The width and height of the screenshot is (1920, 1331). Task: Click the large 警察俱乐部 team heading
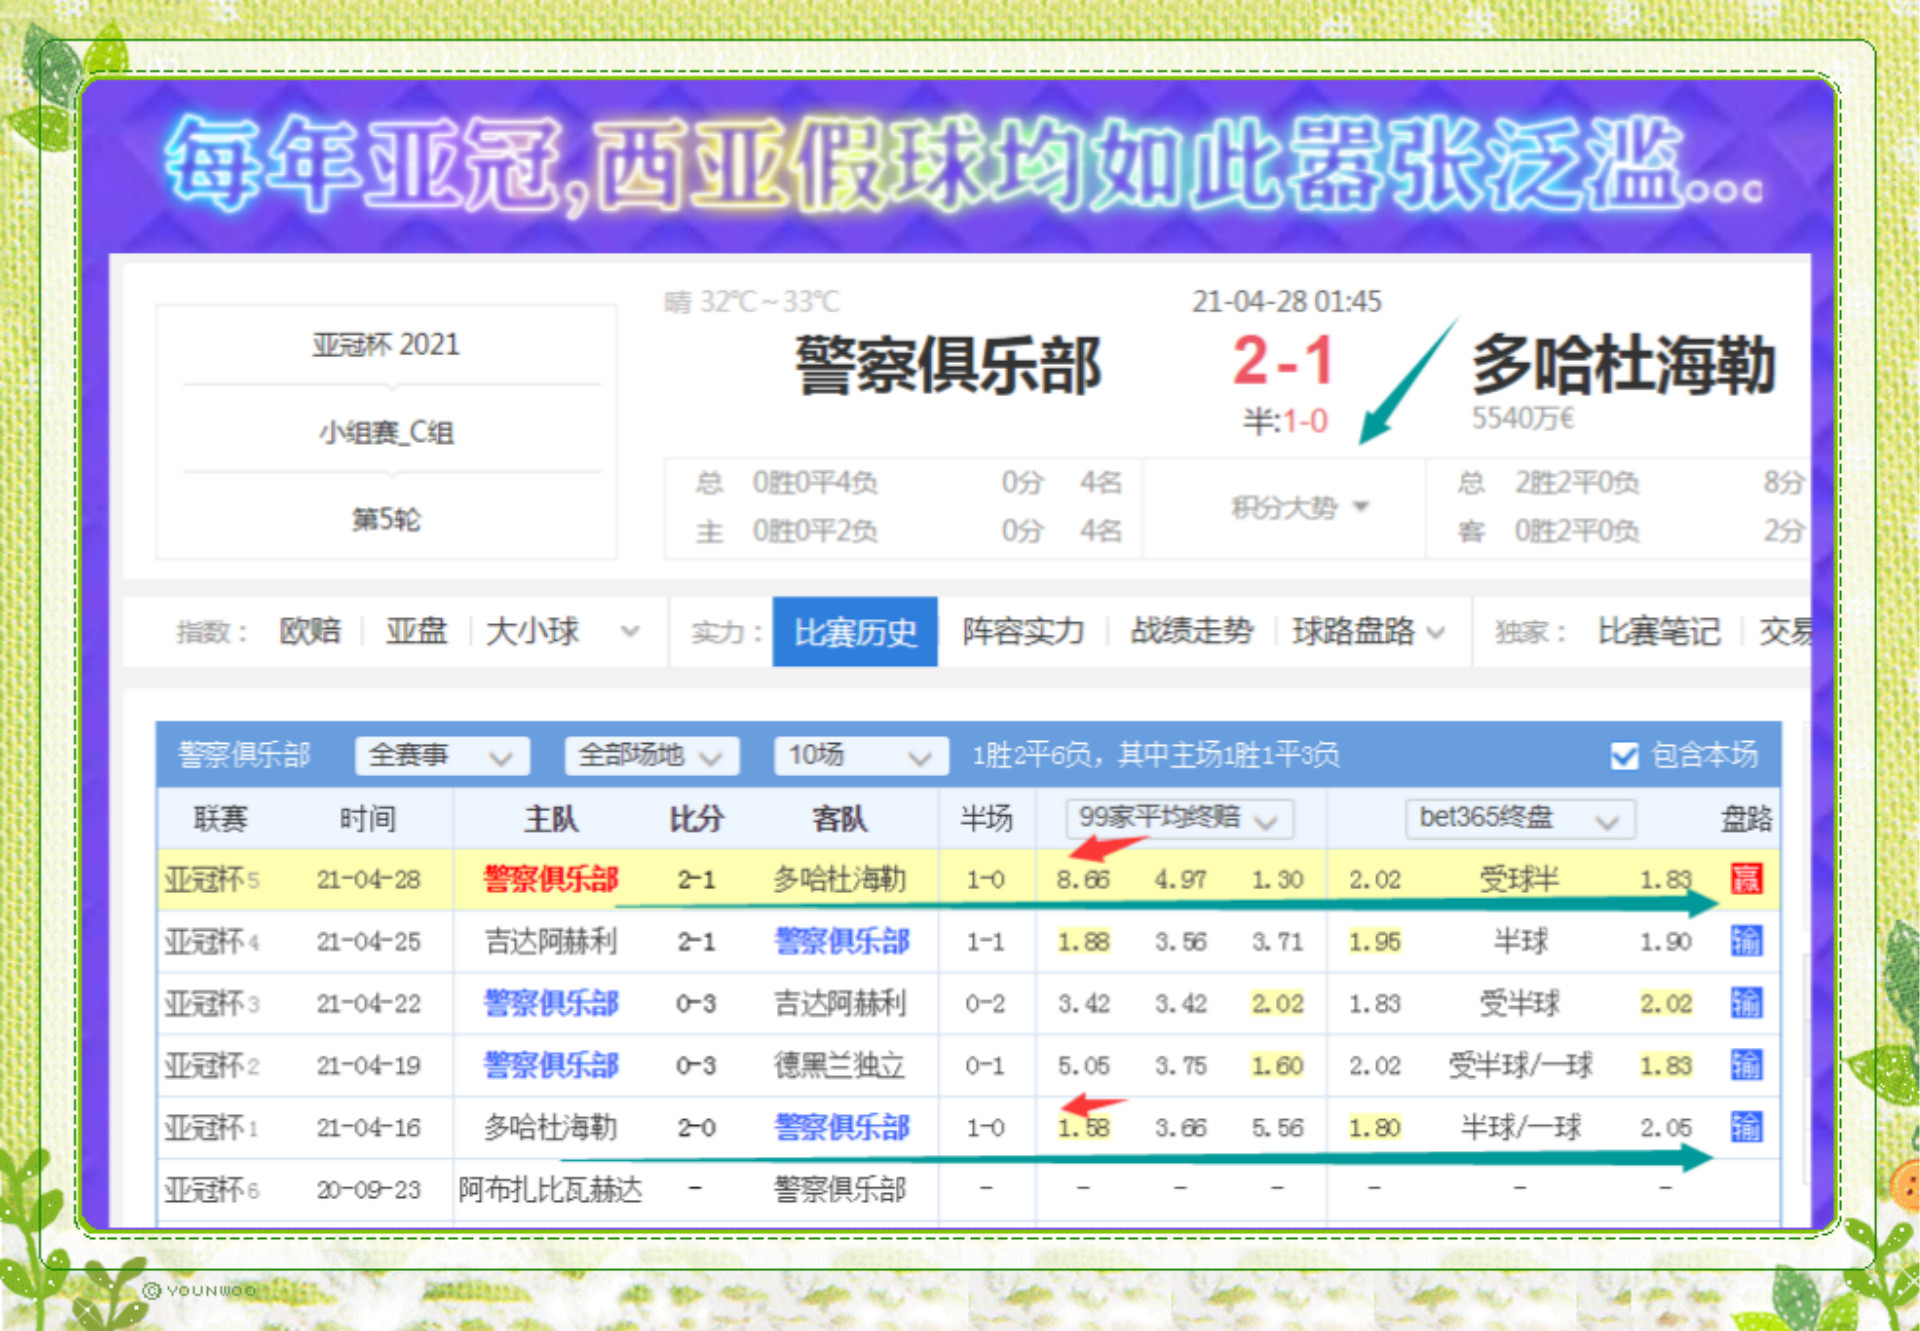pyautogui.click(x=948, y=366)
